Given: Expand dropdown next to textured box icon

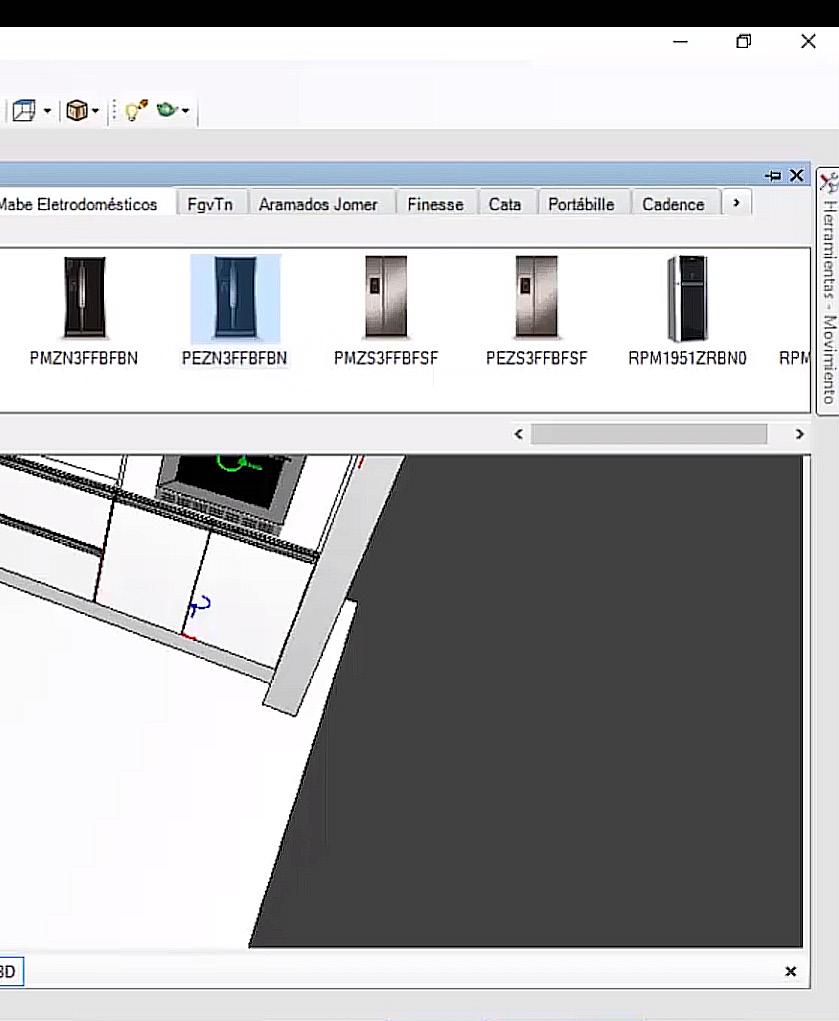Looking at the screenshot, I should tap(96, 111).
